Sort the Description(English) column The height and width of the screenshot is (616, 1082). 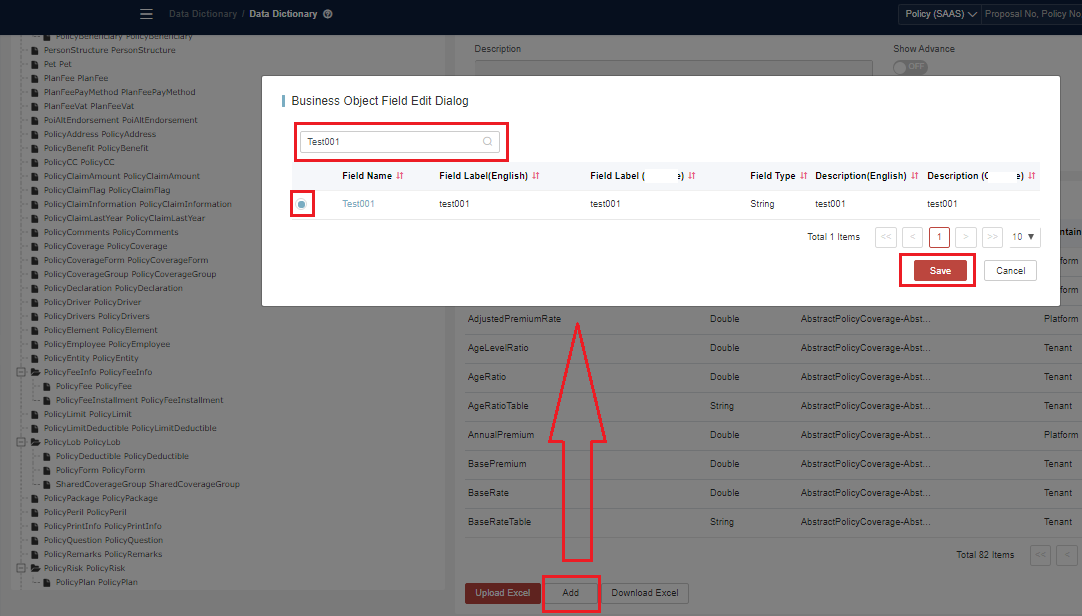coord(913,176)
